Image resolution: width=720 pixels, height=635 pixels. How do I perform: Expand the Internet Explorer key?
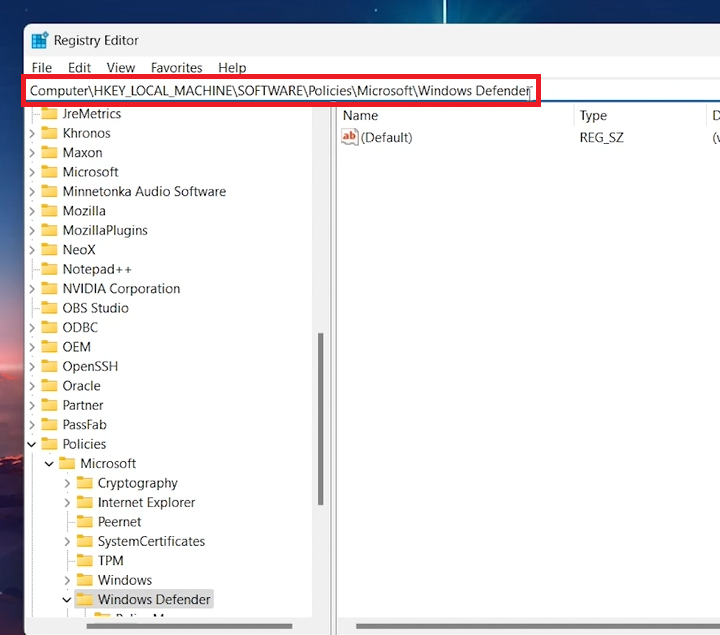point(67,502)
